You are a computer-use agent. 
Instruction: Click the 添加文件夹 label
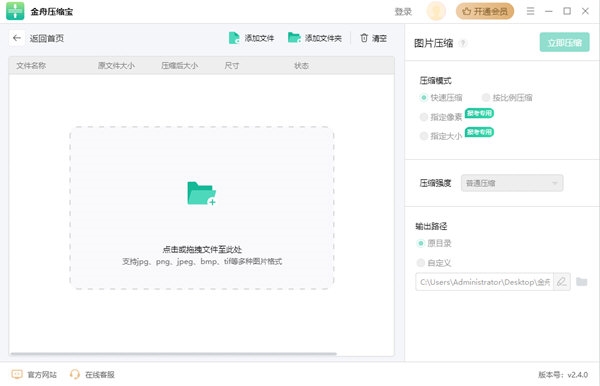point(323,38)
